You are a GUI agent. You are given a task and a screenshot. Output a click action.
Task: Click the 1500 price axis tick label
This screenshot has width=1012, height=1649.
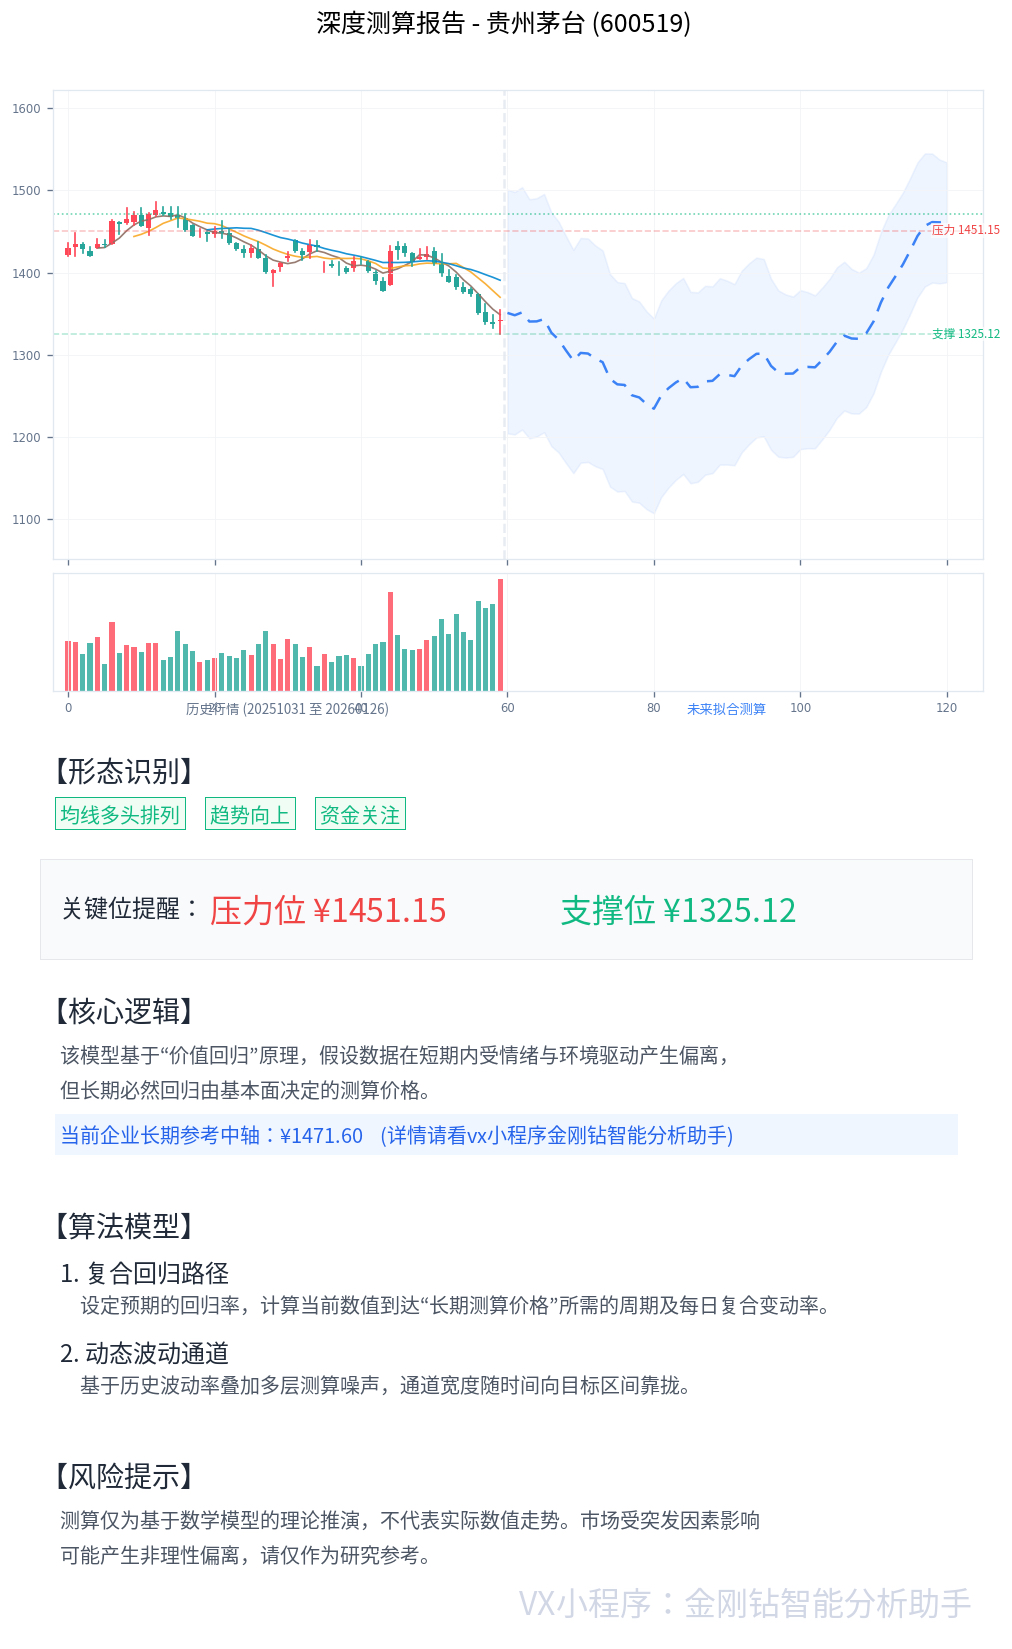(26, 191)
